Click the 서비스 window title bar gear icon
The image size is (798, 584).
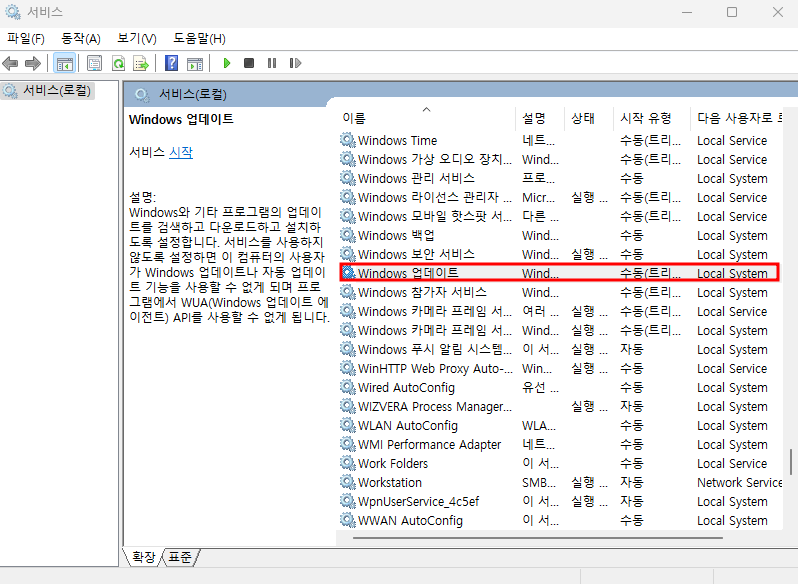[13, 12]
